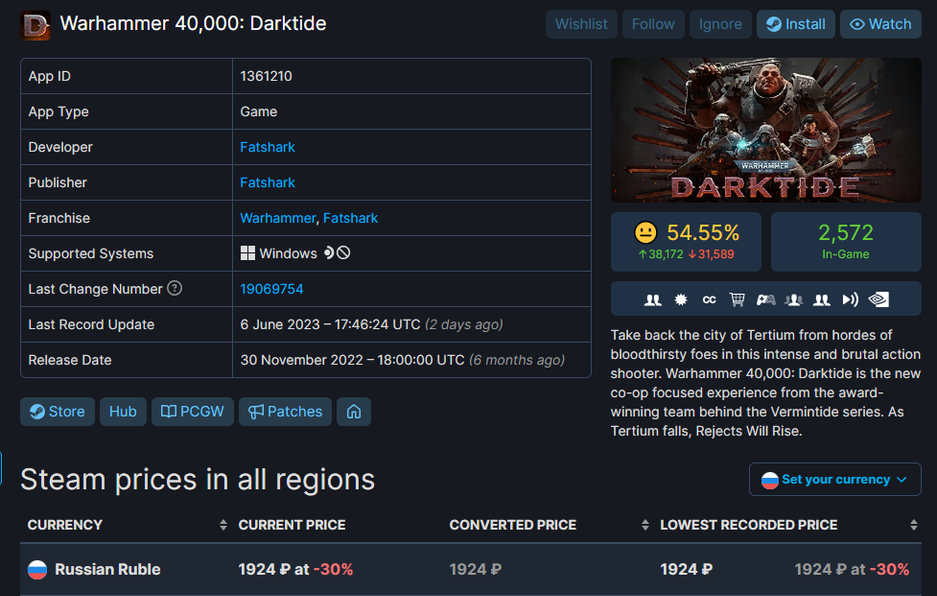The width and height of the screenshot is (937, 596).
Task: Open the Patches button
Action: pos(285,412)
